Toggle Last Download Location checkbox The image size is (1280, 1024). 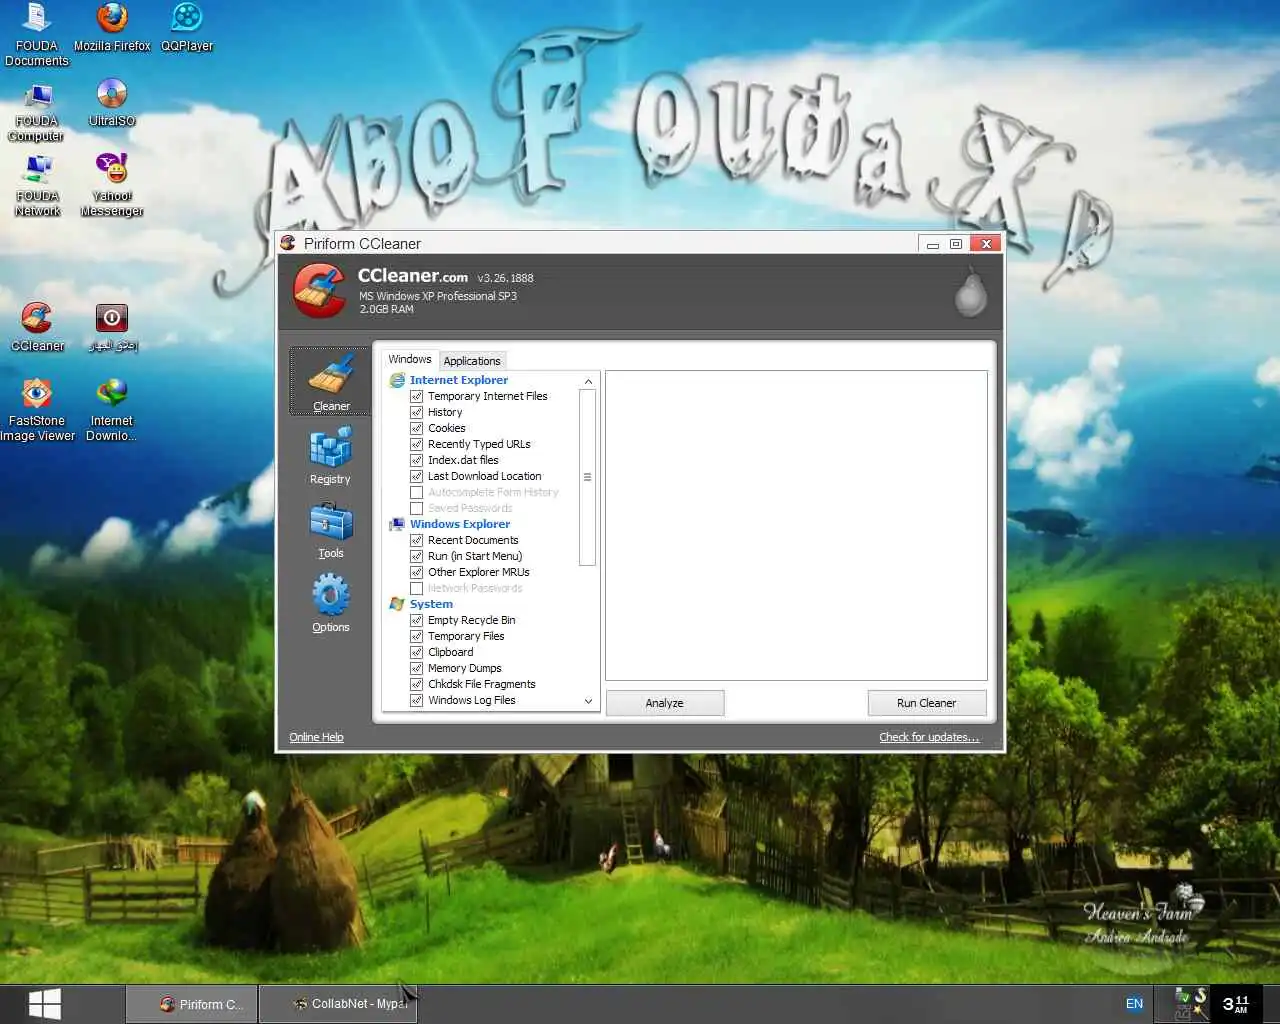click(x=416, y=476)
